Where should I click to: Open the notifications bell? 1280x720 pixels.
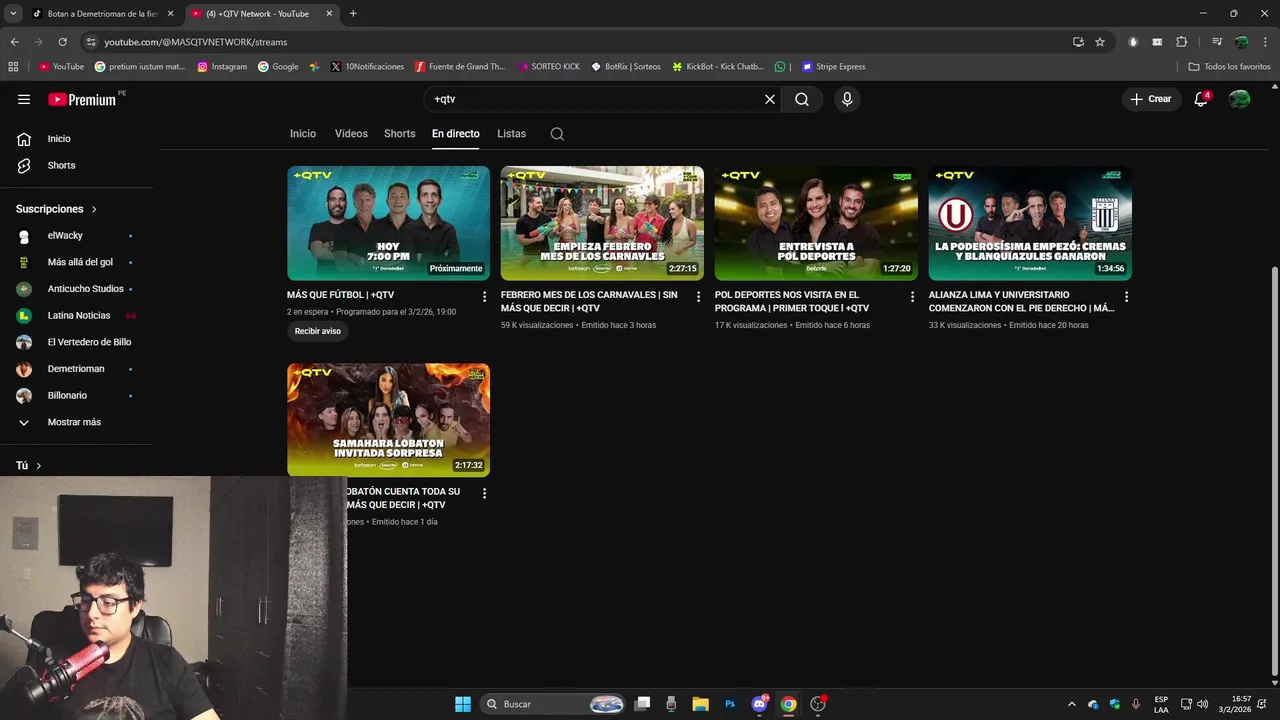pyautogui.click(x=1202, y=99)
